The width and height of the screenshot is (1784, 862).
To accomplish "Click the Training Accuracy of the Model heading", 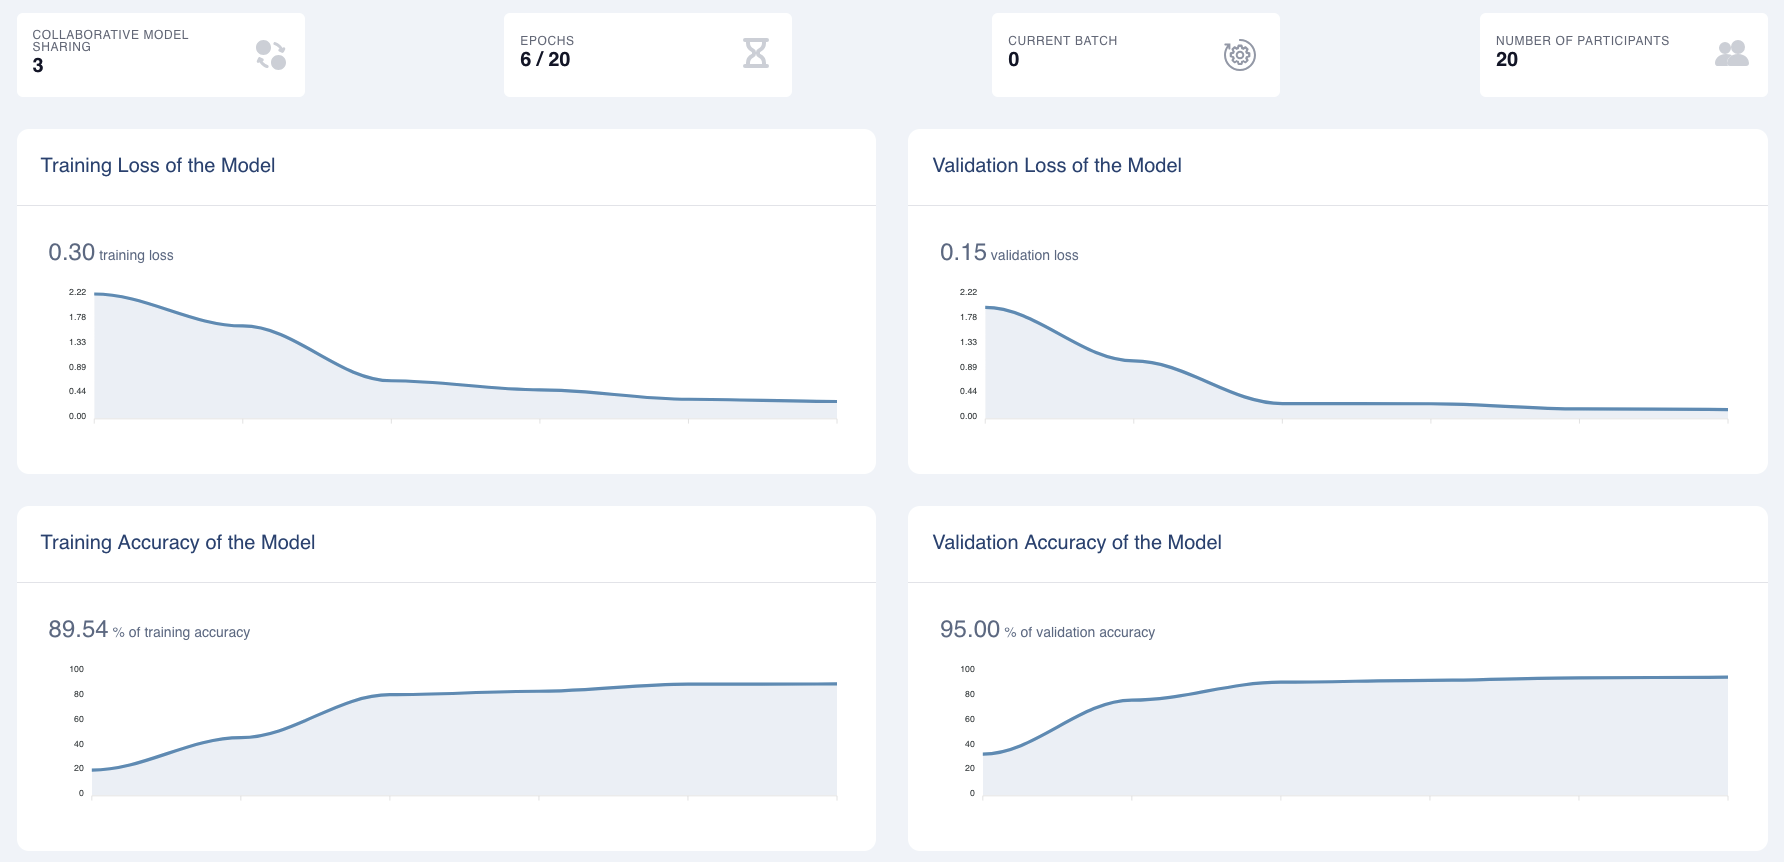I will 178,543.
